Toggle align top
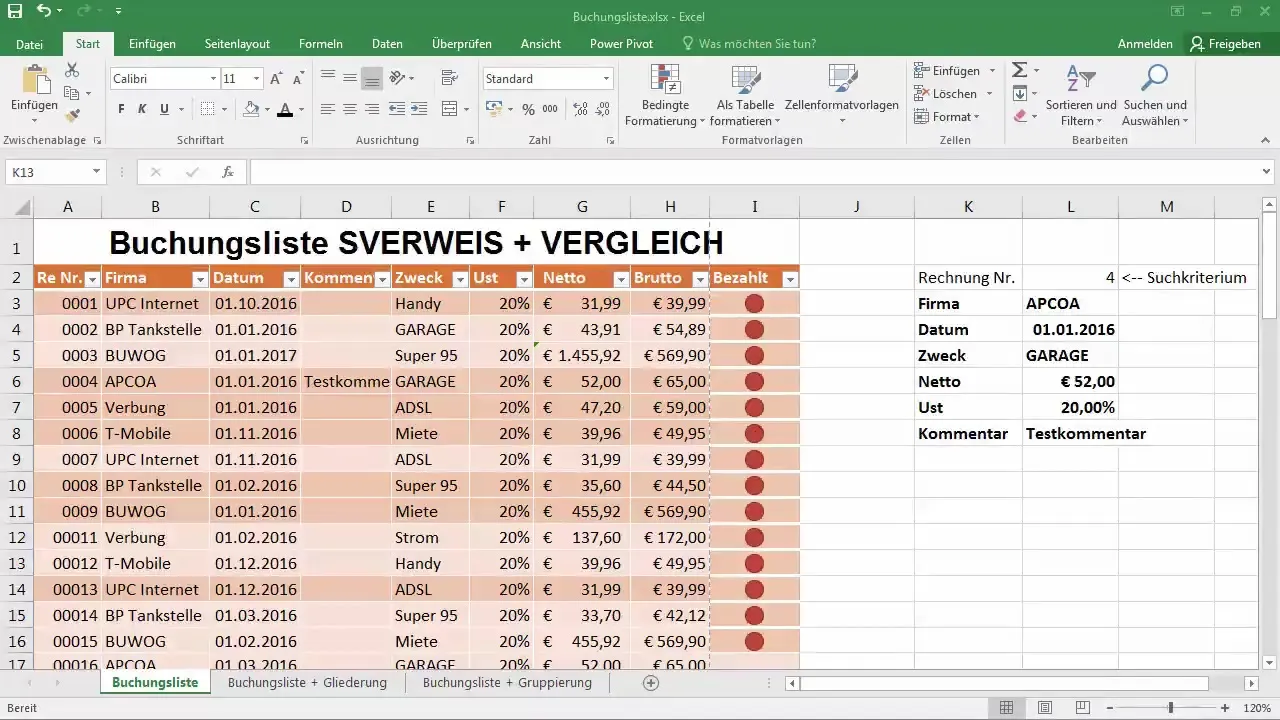The height and width of the screenshot is (720, 1280). click(x=328, y=78)
